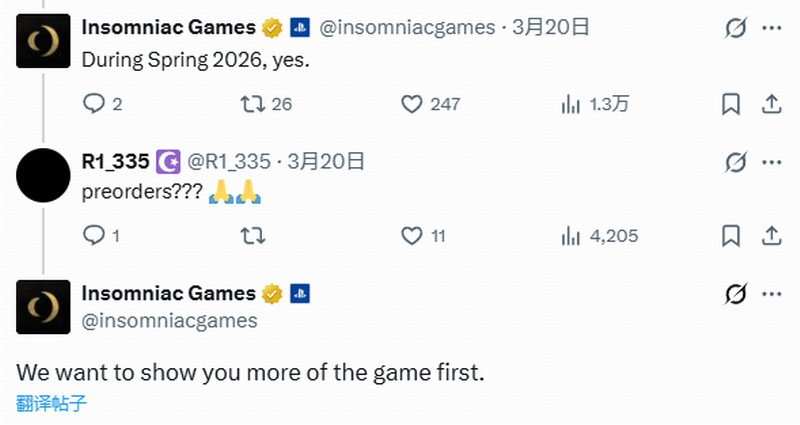Viewport: 800px width, 425px height.
Task: View analytics on the Spring 2026 tweet
Action: 571,103
